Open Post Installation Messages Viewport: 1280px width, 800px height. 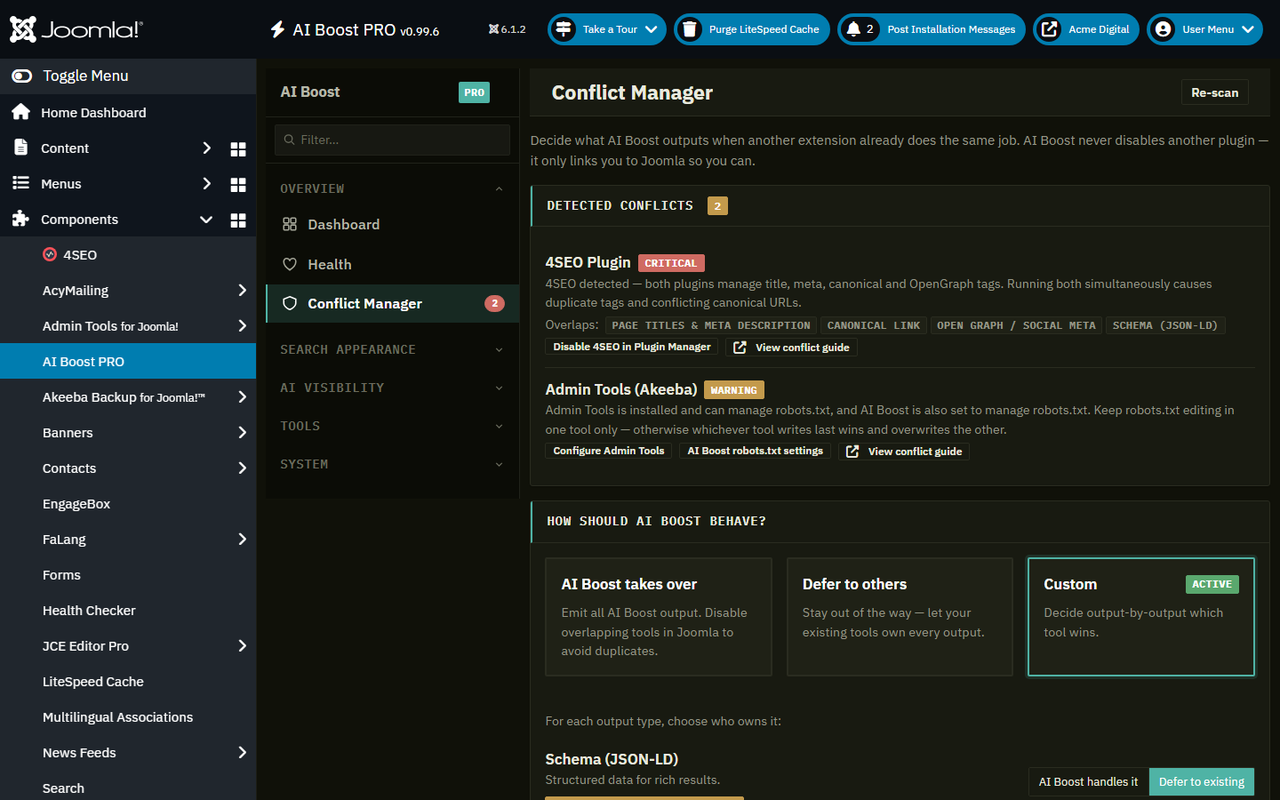(x=931, y=29)
